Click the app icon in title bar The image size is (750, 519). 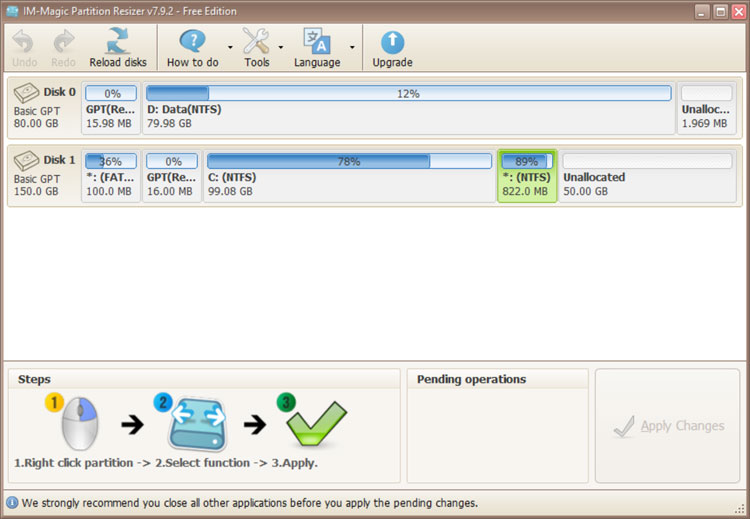coord(12,11)
